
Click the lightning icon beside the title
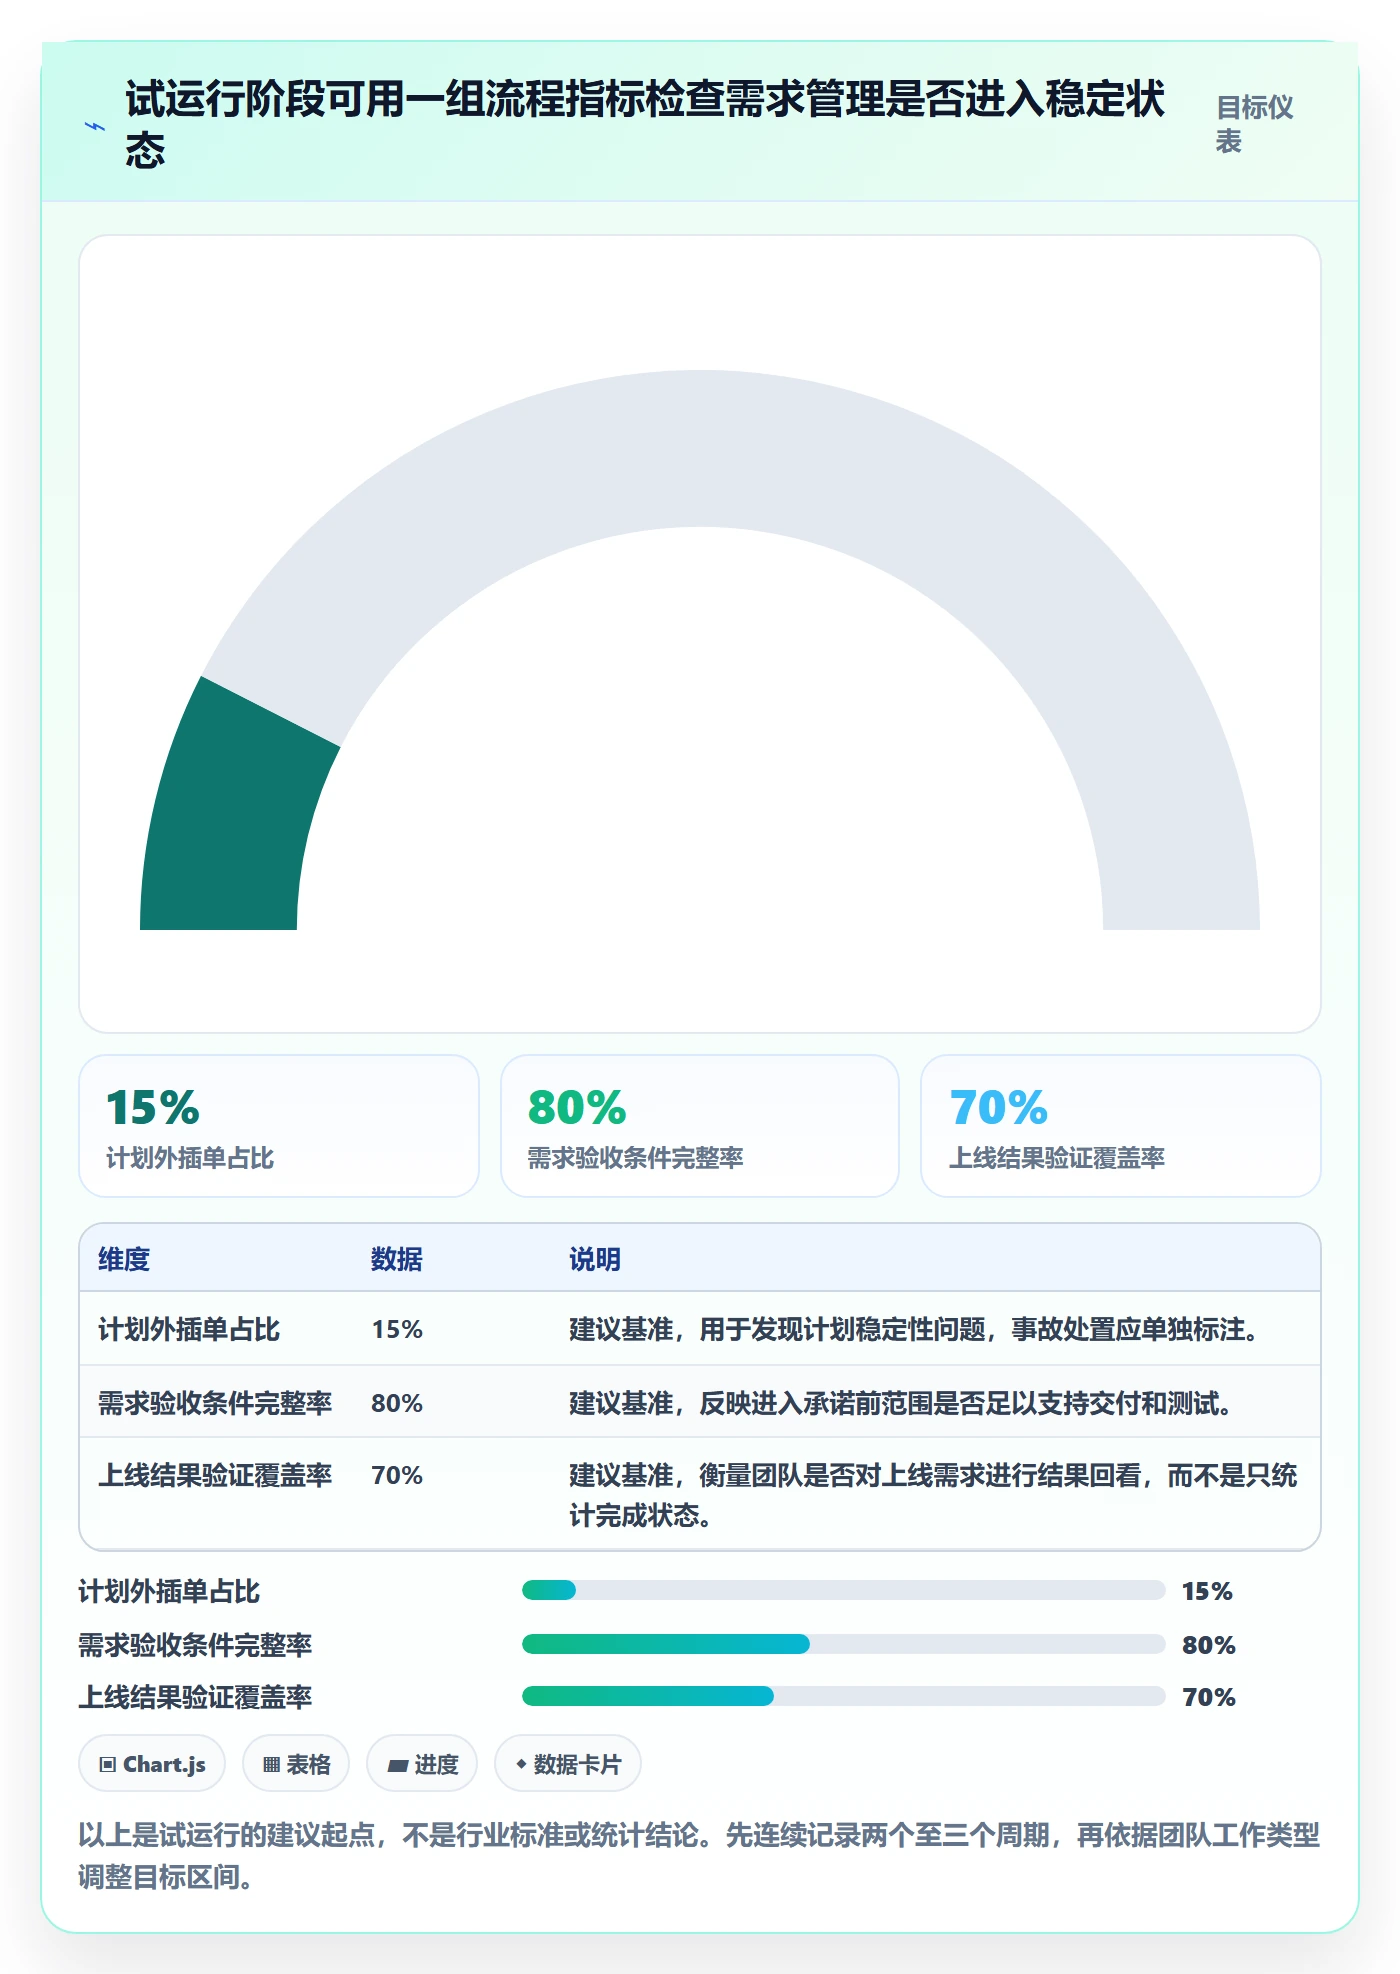(x=95, y=126)
